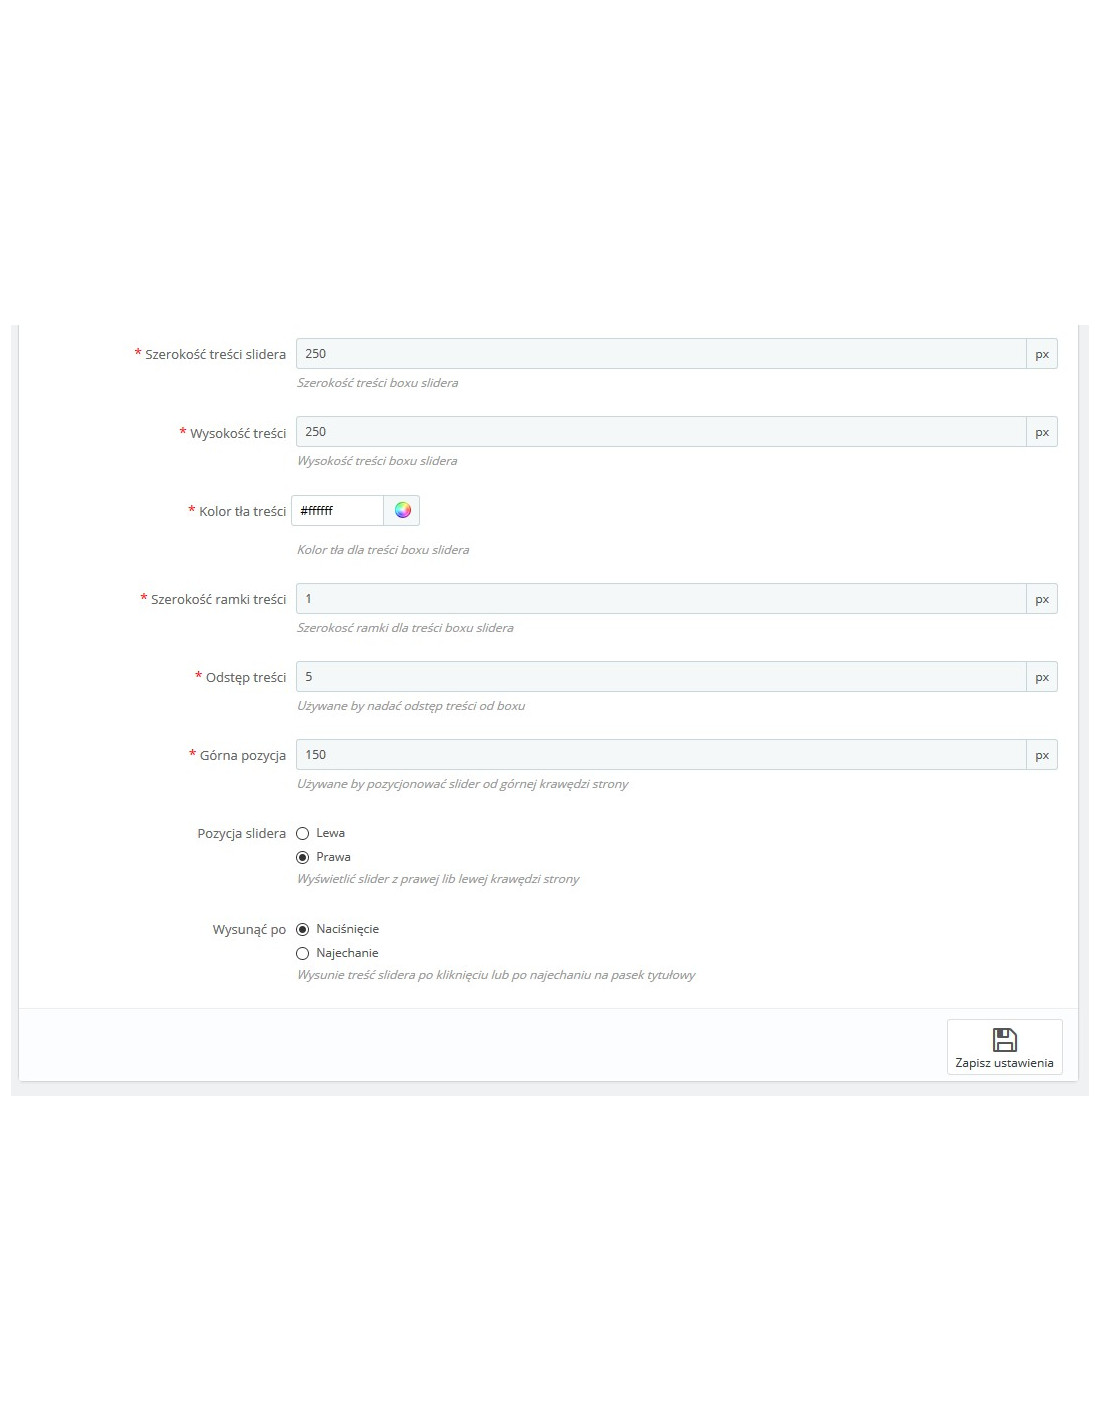Select the Prawa slider position option

(x=303, y=857)
